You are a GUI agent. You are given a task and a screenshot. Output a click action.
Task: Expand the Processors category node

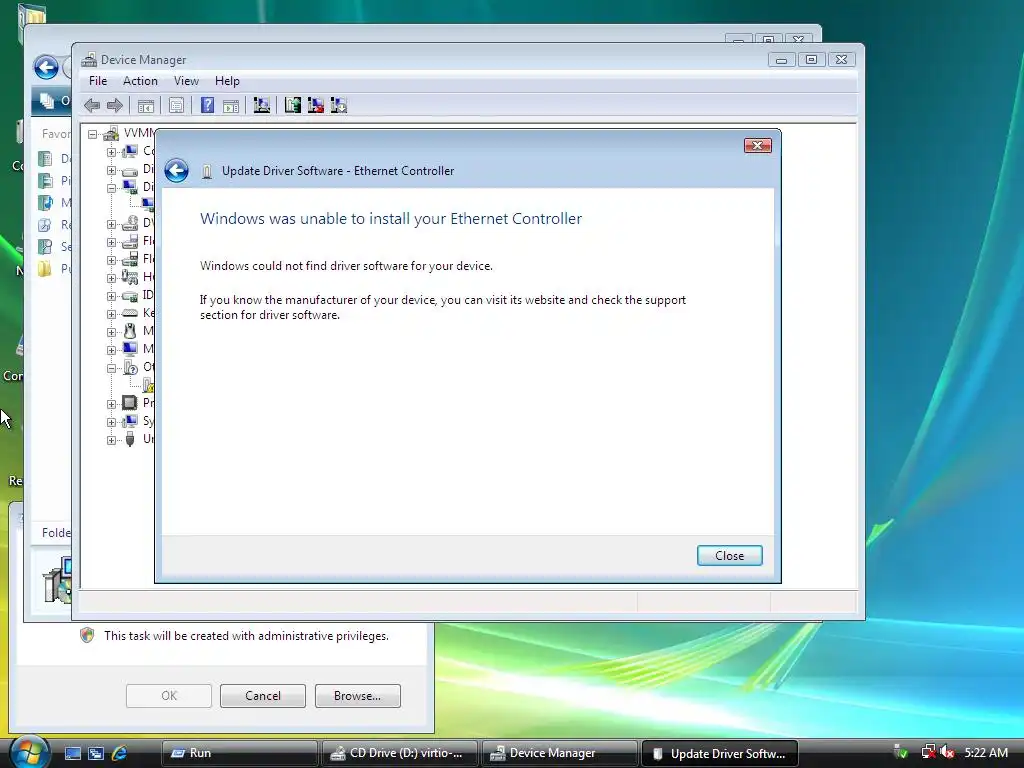coord(112,404)
